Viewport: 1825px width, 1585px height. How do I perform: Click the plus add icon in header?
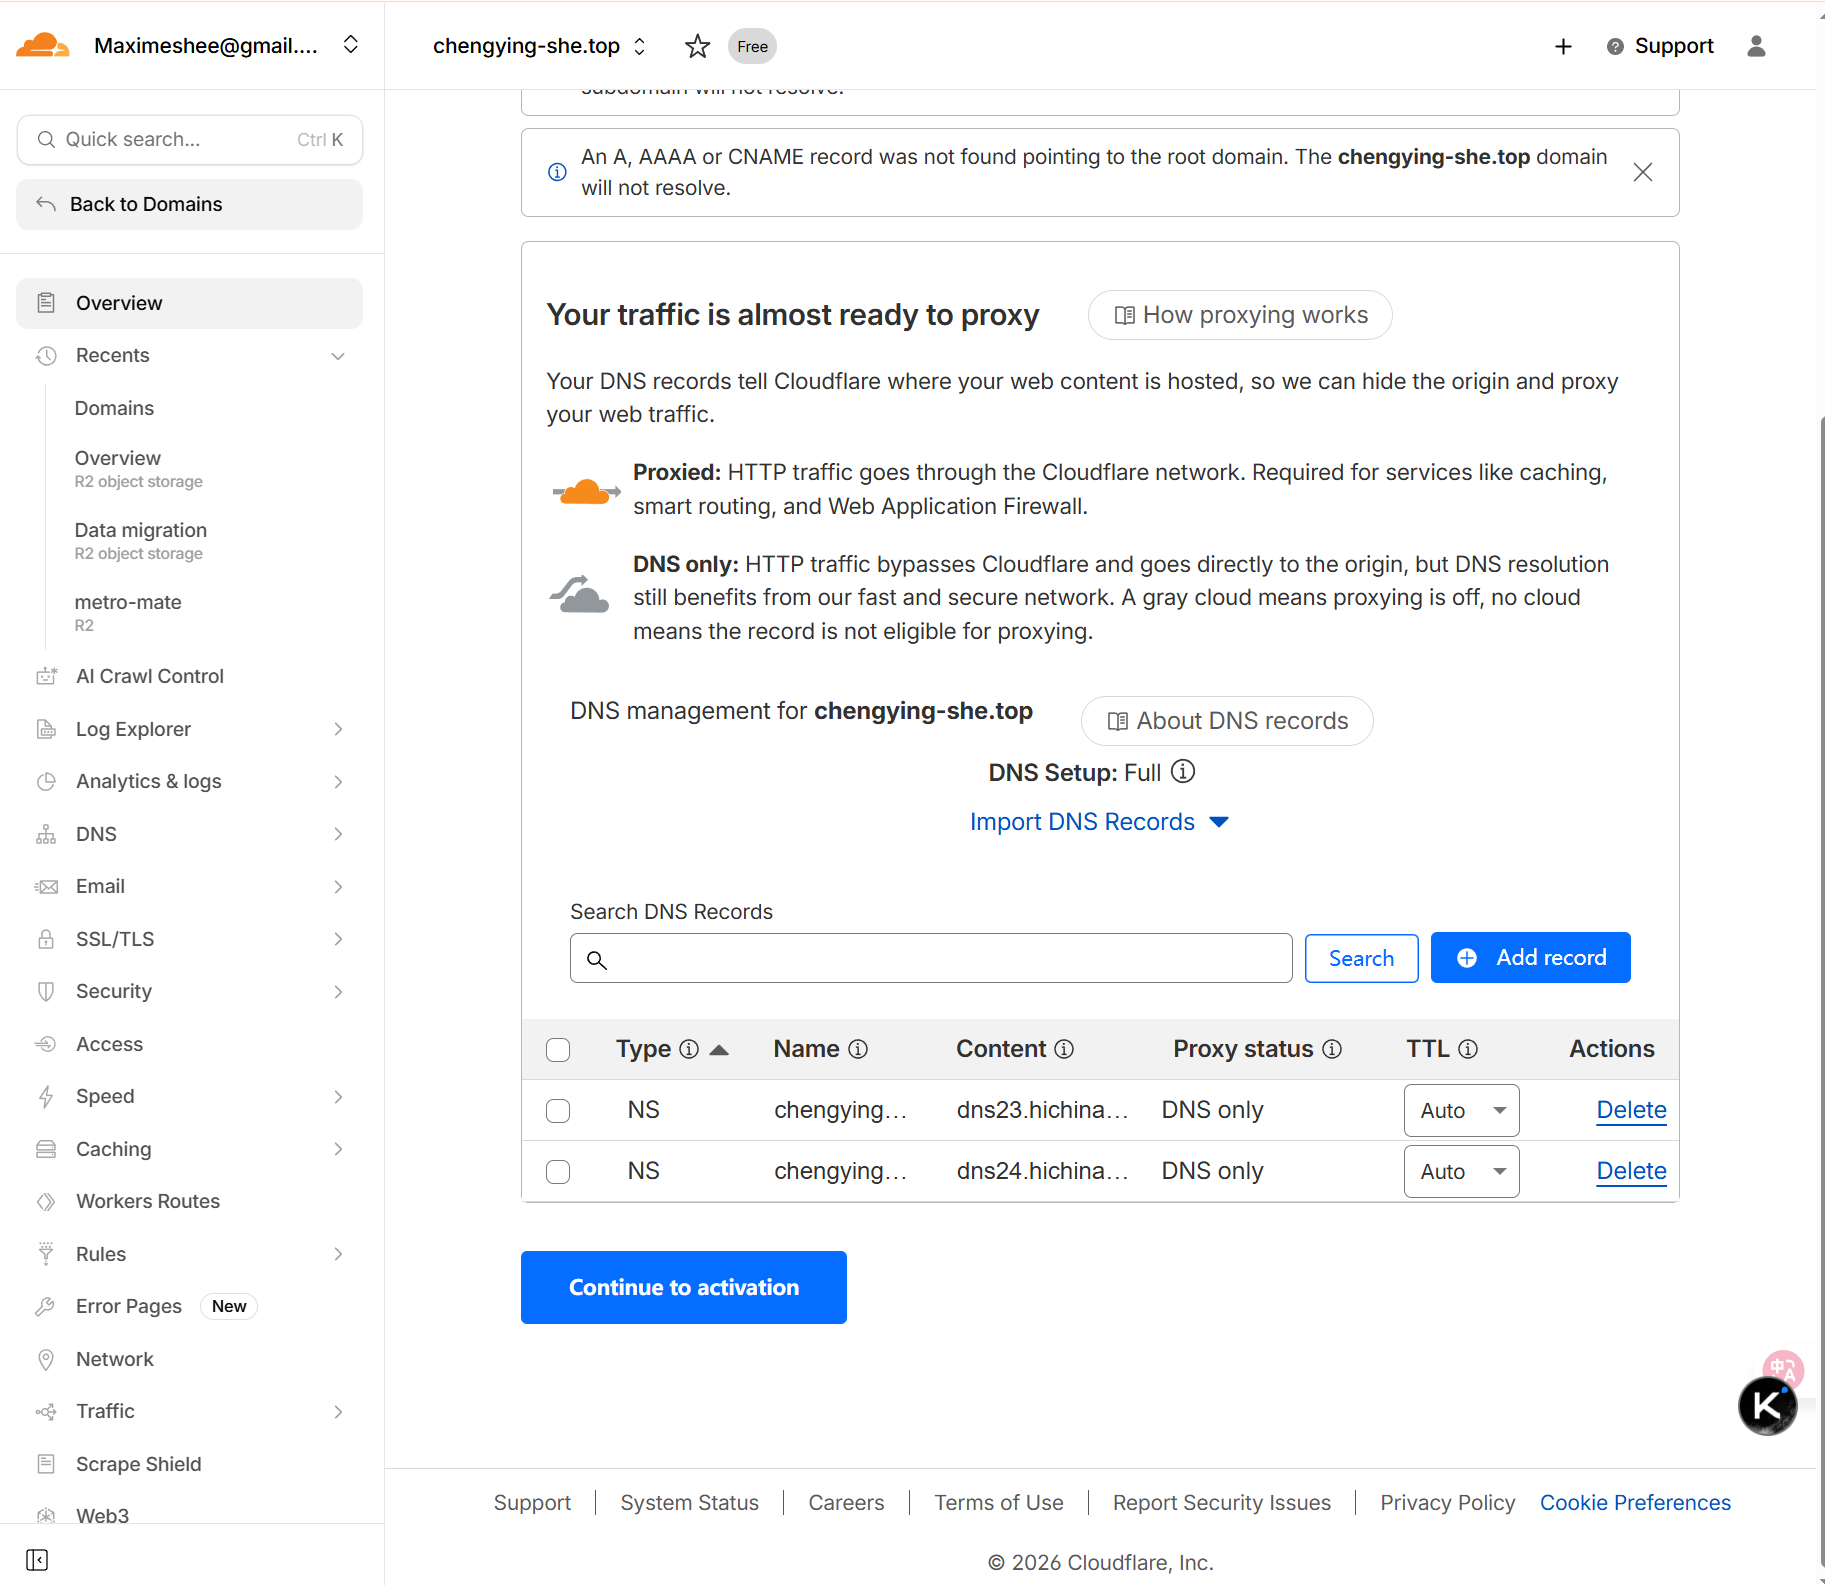1563,46
